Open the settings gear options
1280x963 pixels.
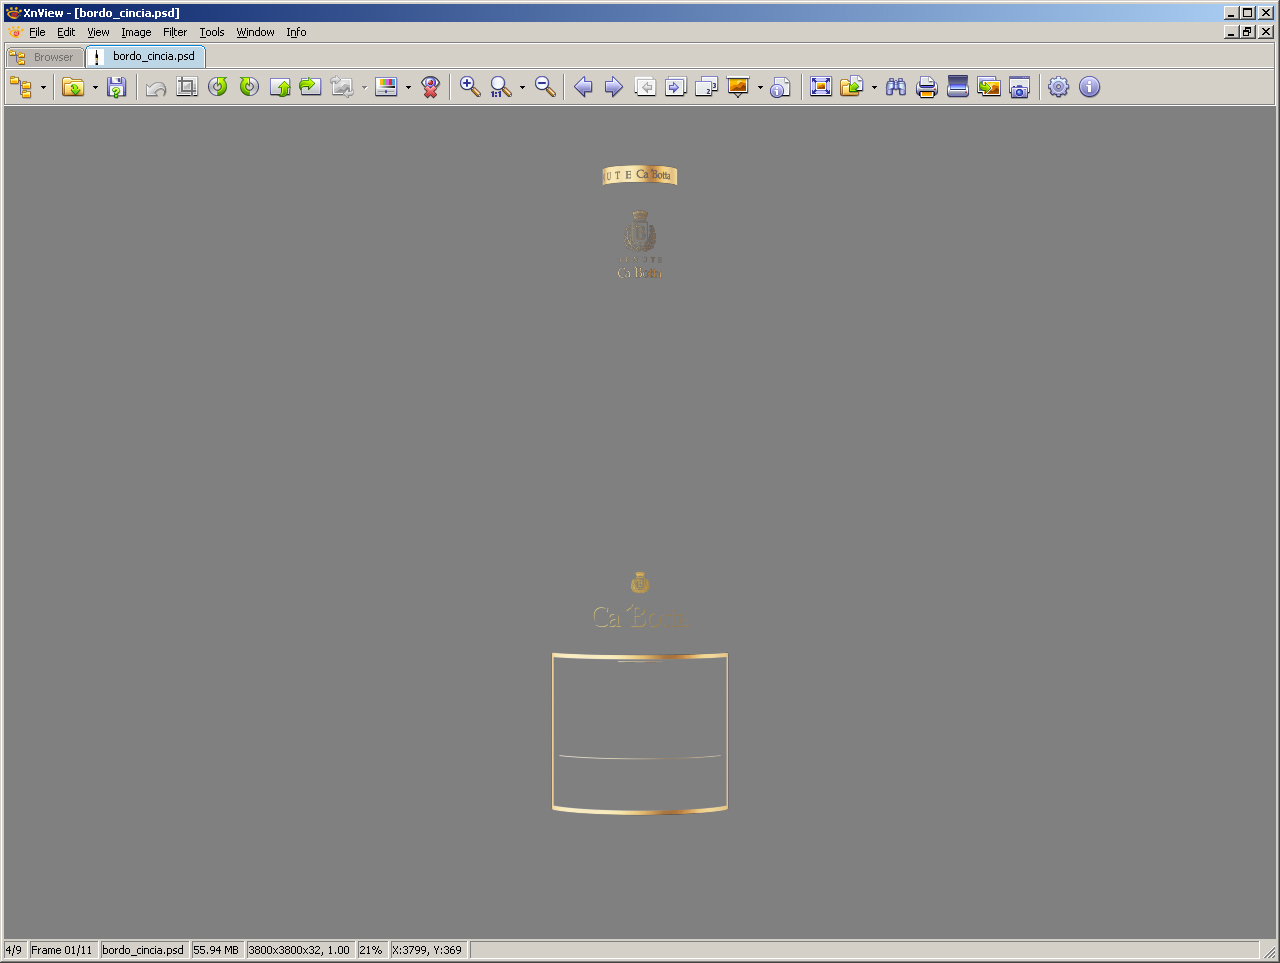click(x=1058, y=87)
